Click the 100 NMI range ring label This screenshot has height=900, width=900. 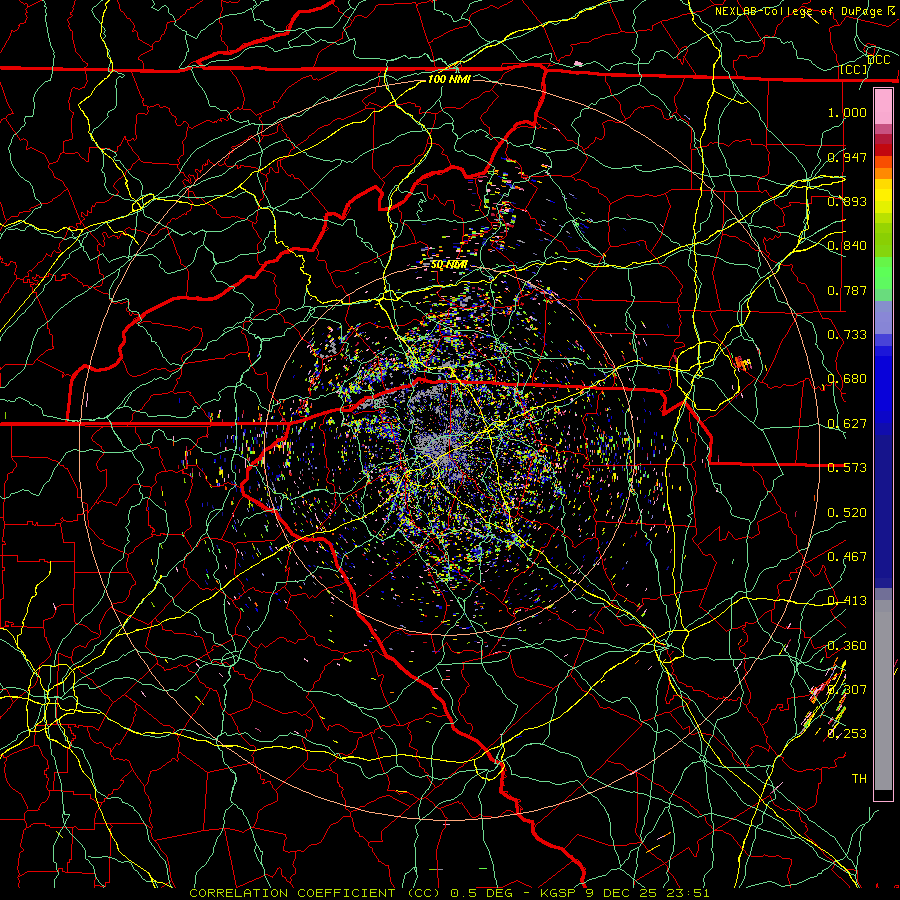pyautogui.click(x=449, y=79)
